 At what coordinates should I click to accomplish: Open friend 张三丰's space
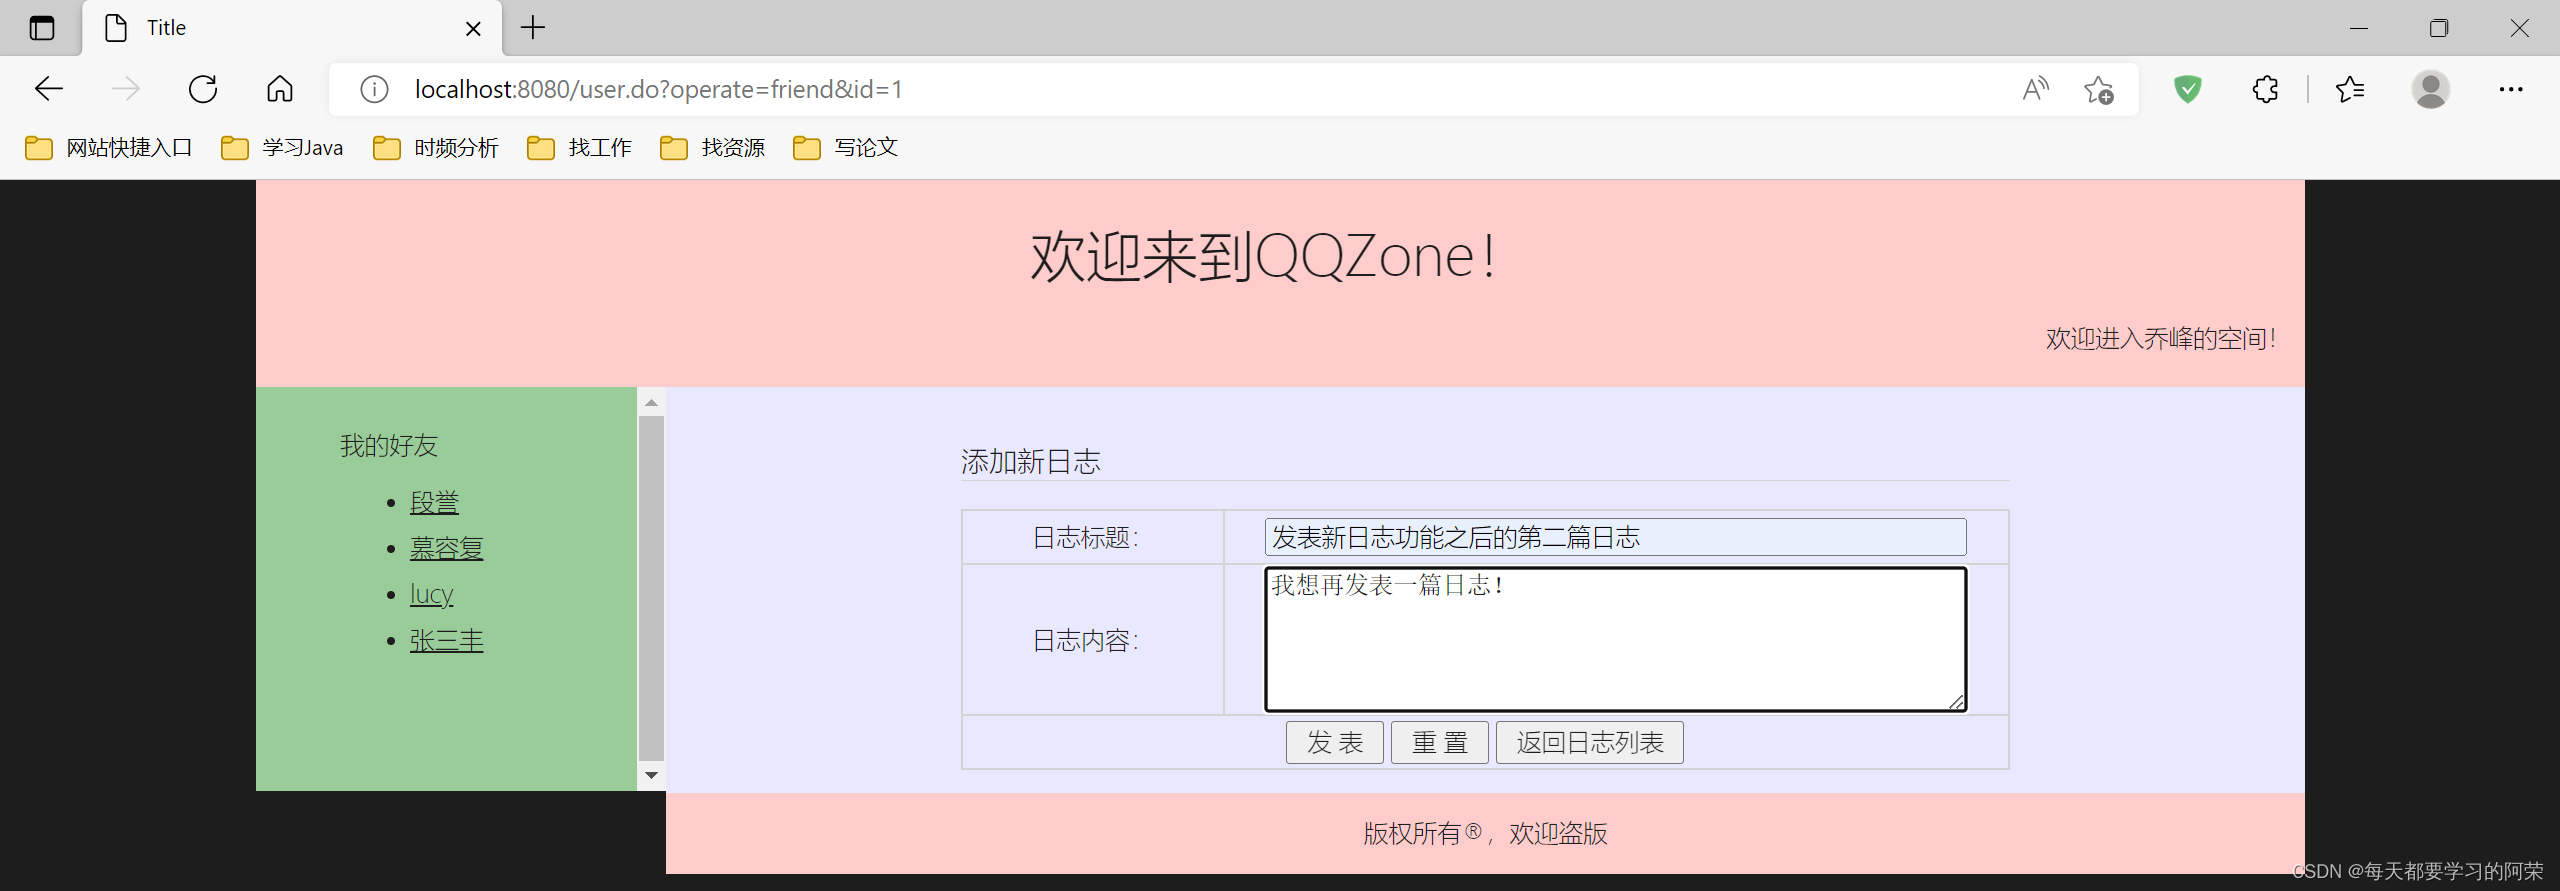tap(446, 640)
